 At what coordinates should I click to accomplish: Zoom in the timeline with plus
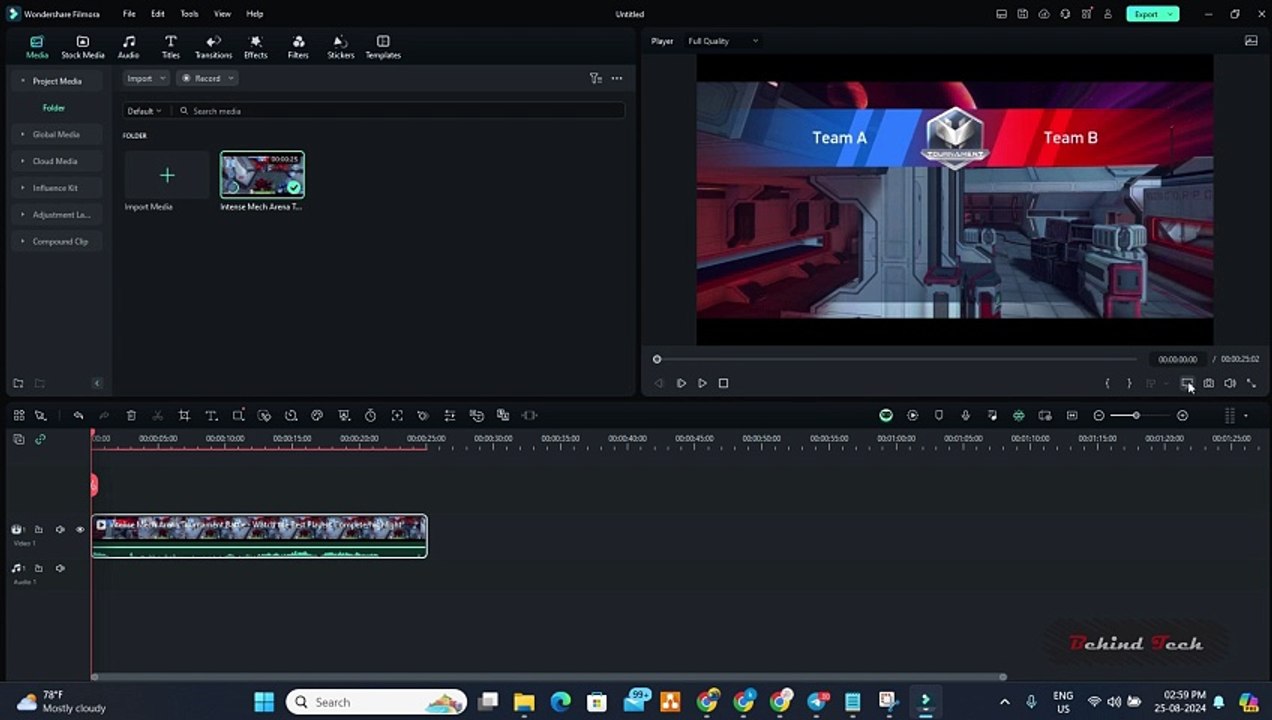click(1183, 415)
